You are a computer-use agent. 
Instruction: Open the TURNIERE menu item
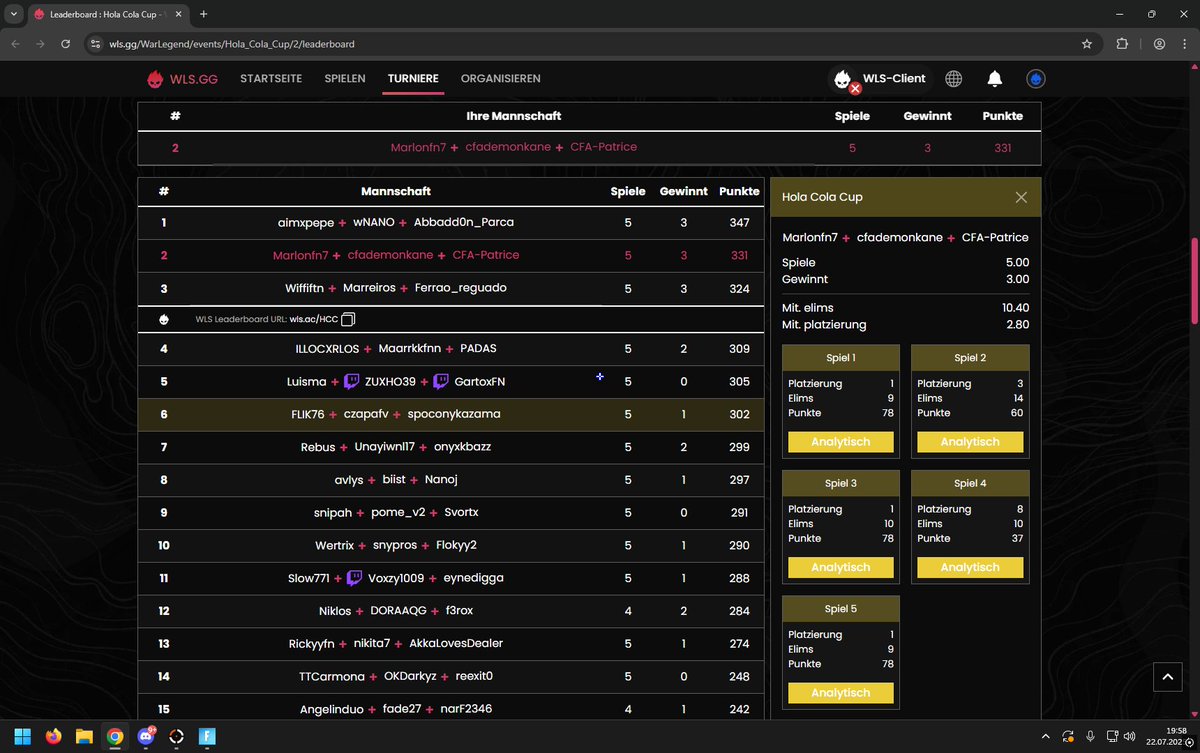413,79
